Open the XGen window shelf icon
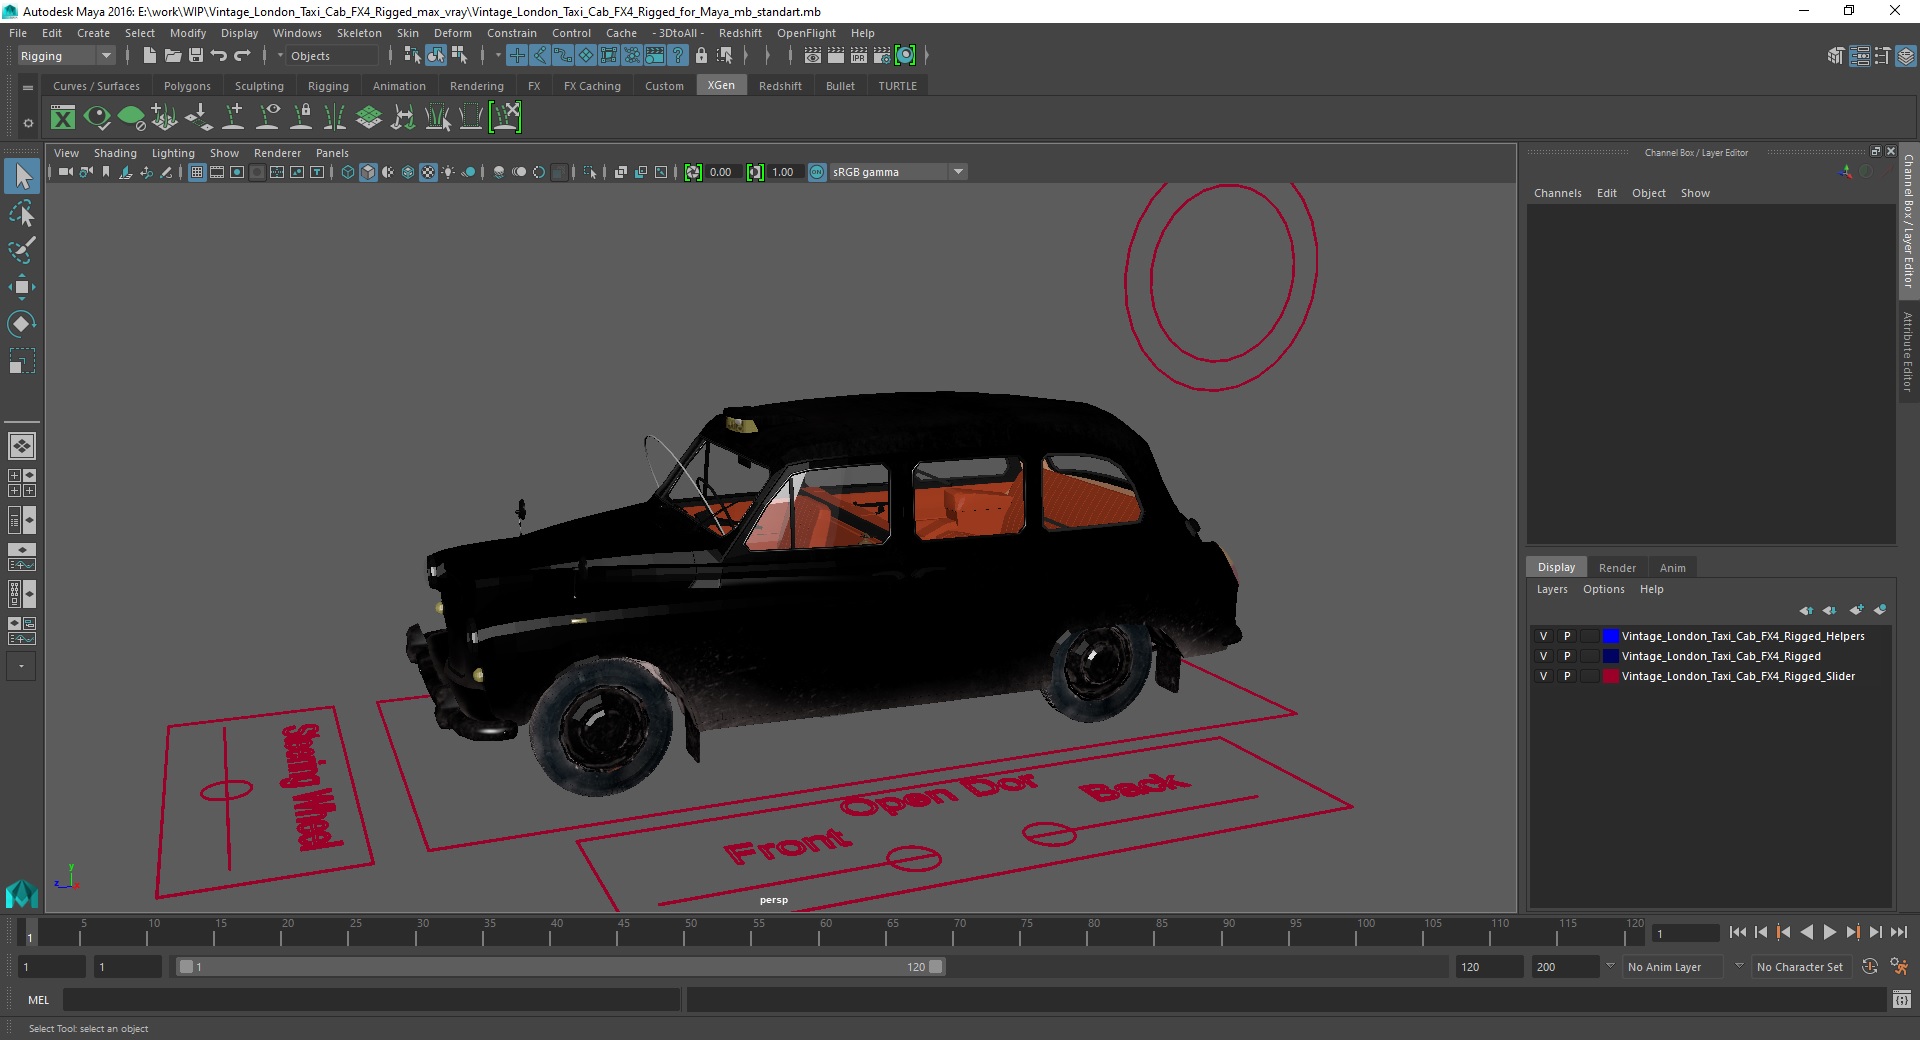Screen dimensions: 1920x1040 63,118
